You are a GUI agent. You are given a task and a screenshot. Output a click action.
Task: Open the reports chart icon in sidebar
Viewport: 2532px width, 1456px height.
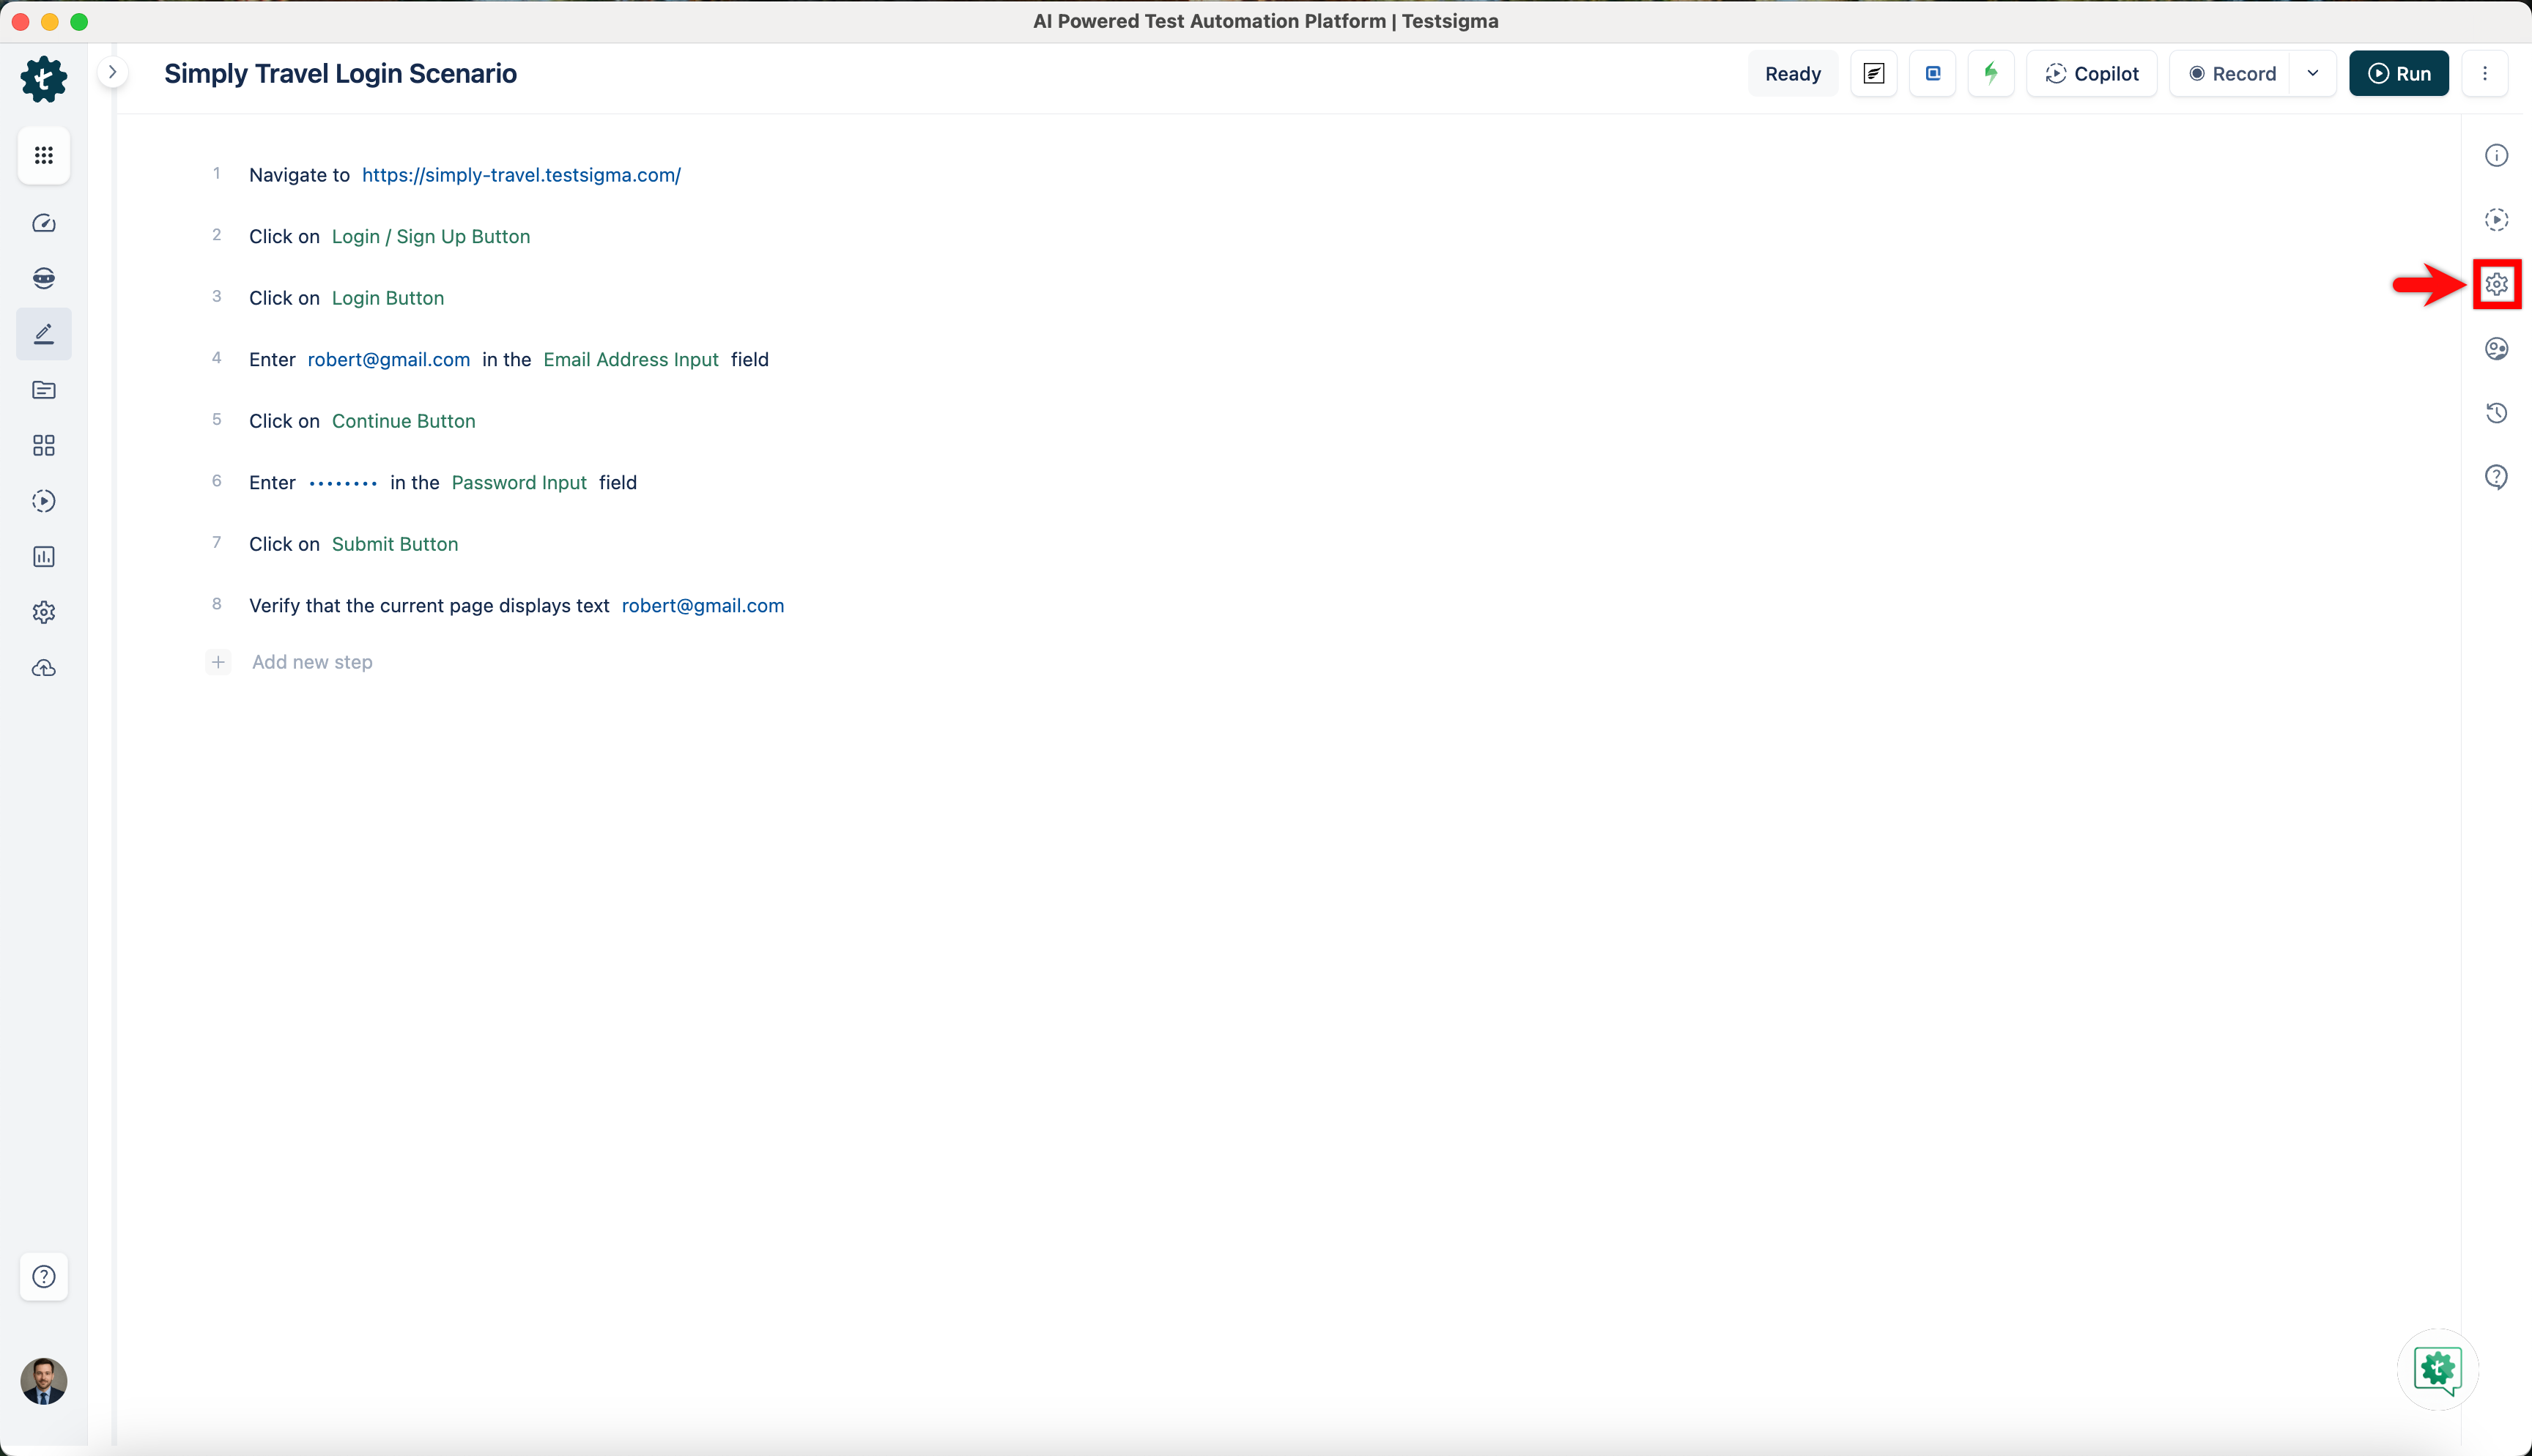click(x=44, y=557)
